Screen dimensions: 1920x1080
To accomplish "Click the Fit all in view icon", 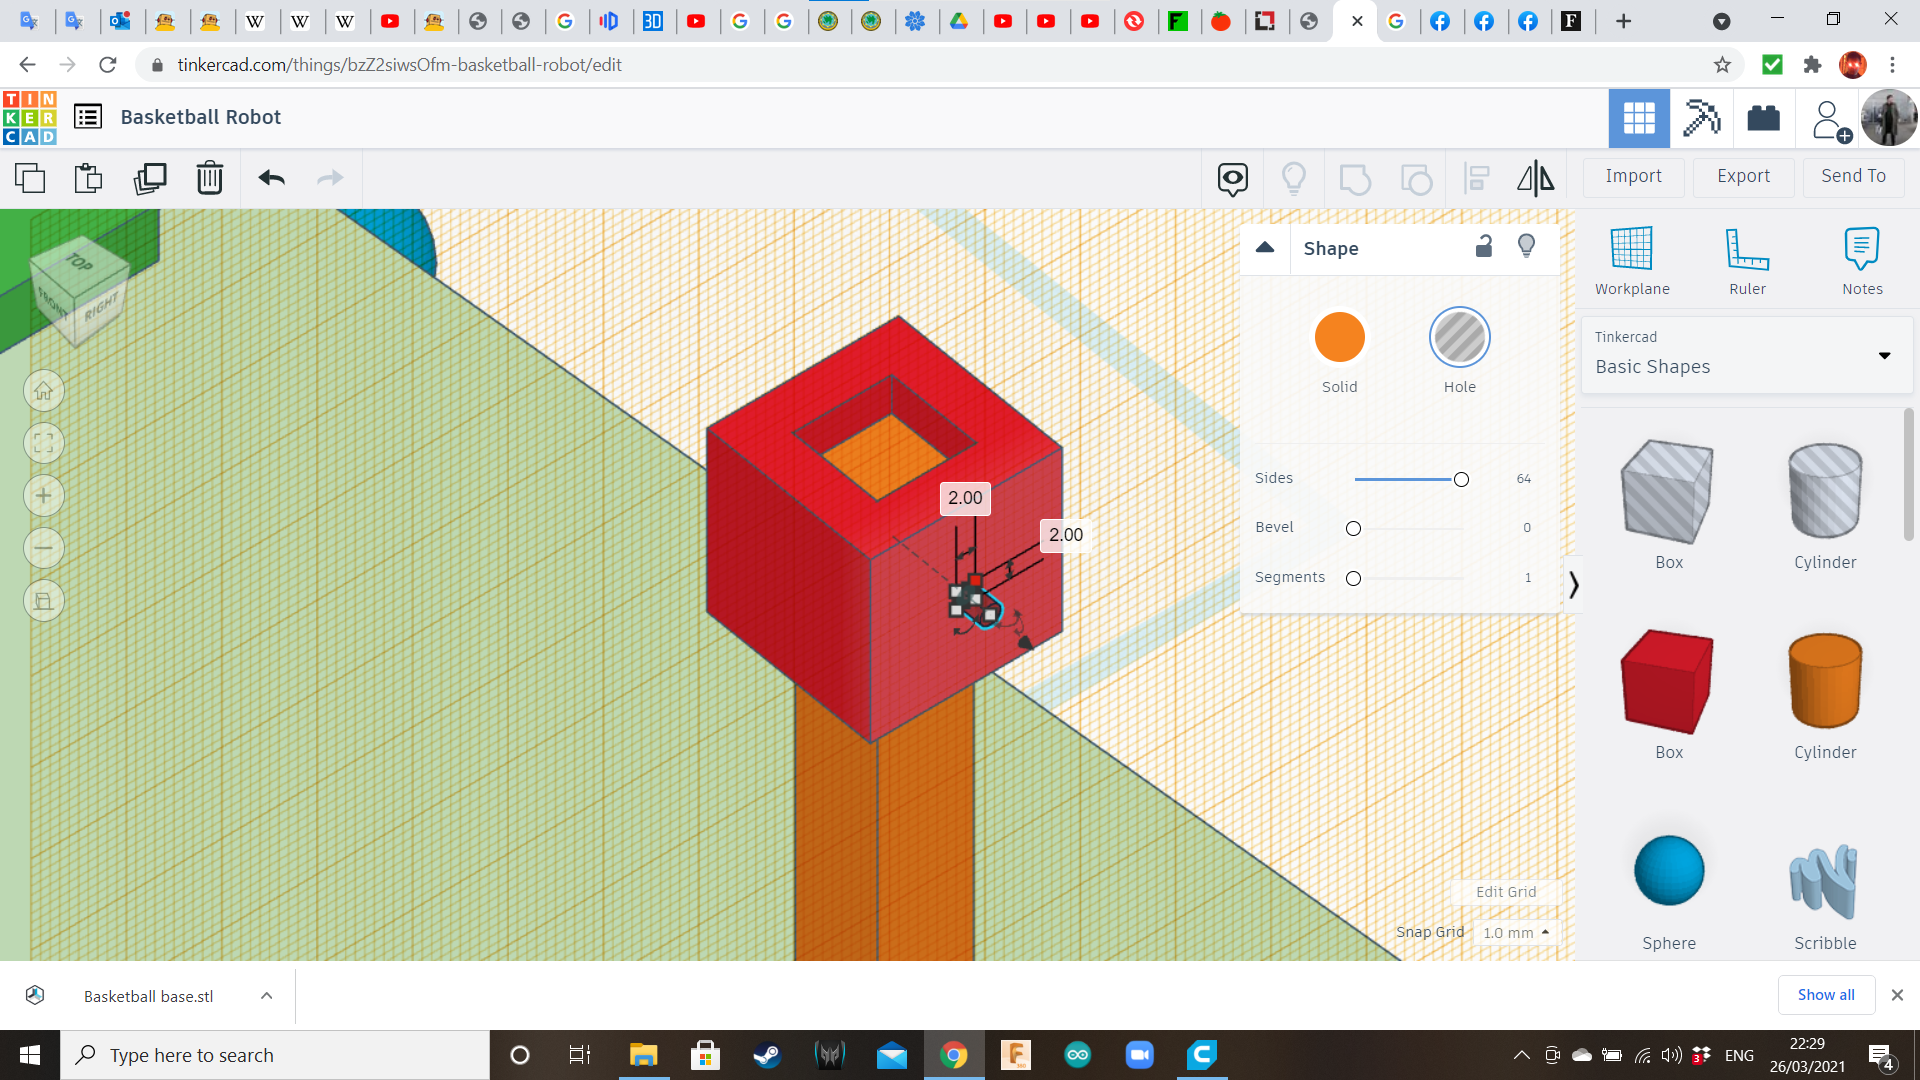I will coord(43,443).
